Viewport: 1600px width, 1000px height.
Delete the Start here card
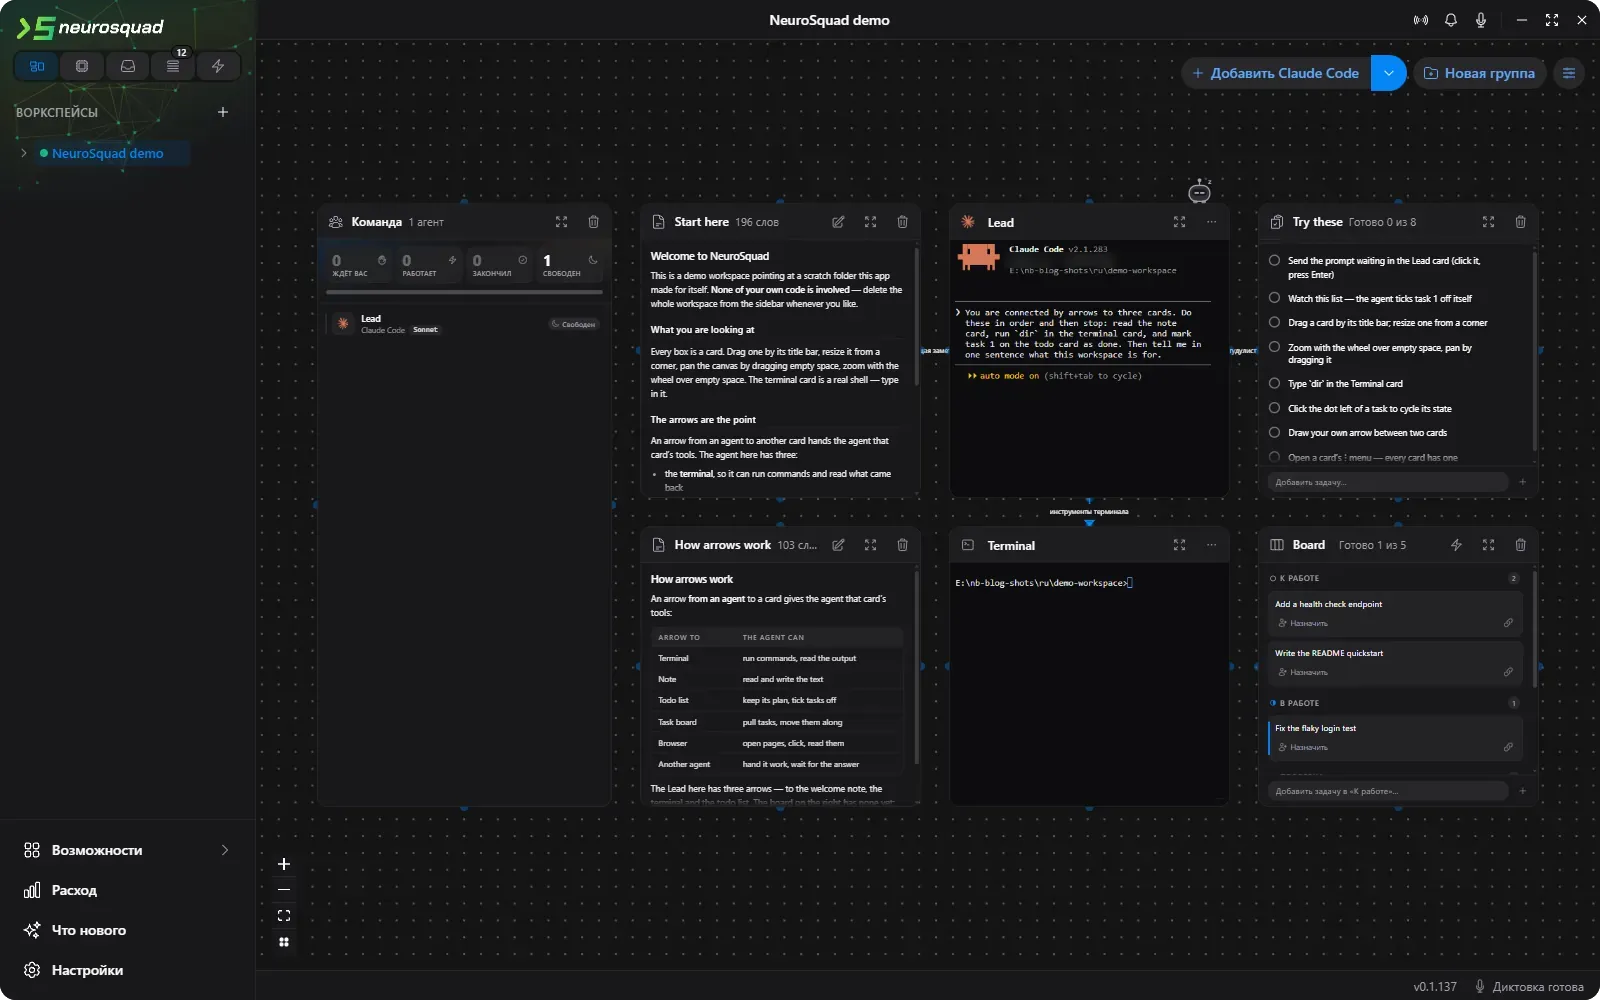point(902,222)
